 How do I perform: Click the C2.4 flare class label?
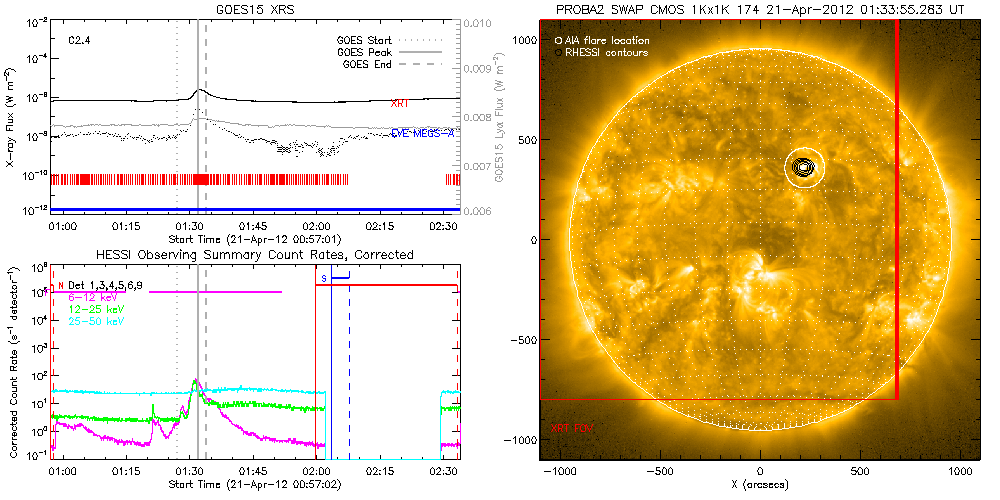[80, 41]
